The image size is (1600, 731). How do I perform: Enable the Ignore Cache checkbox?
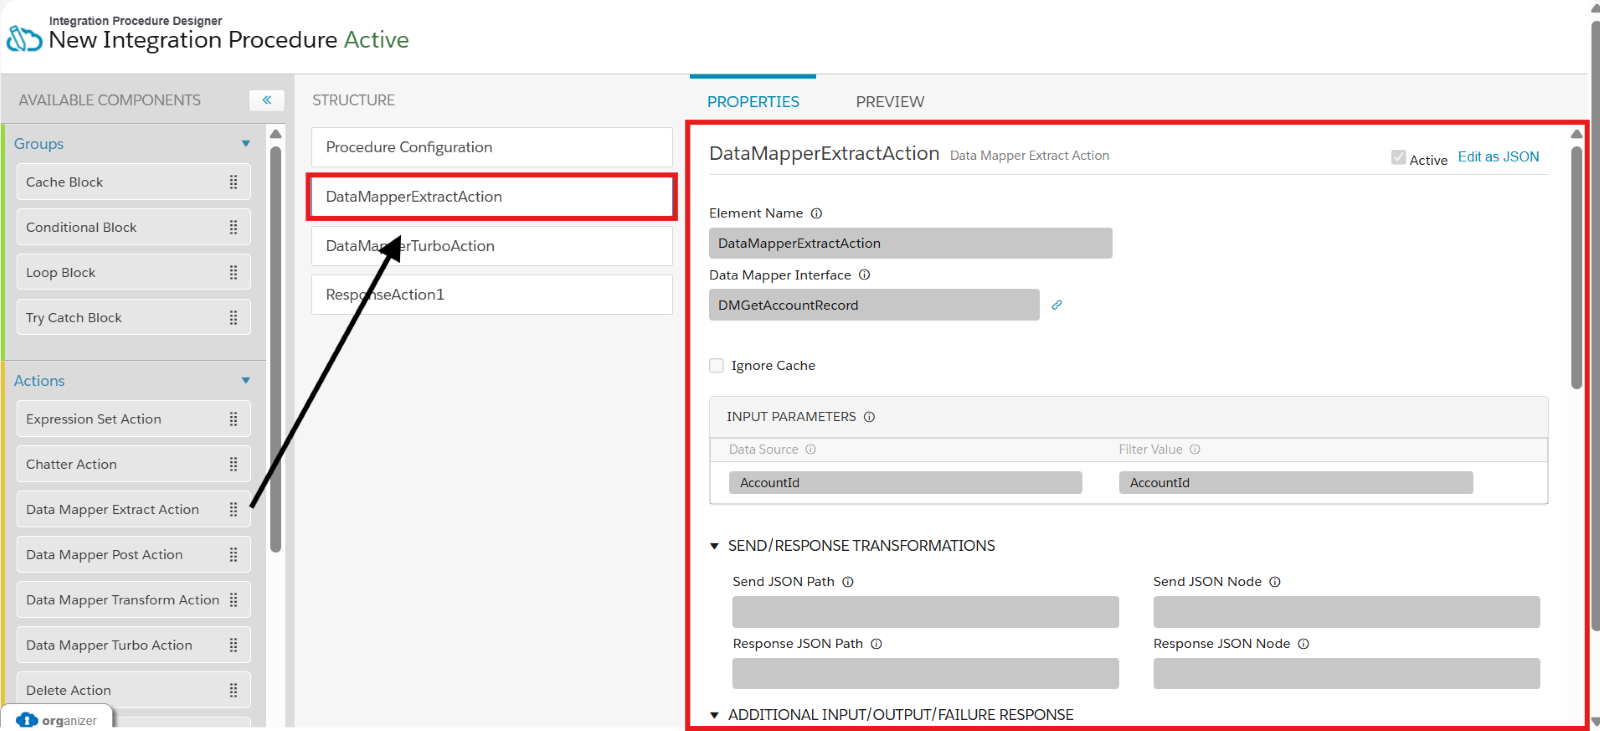pyautogui.click(x=716, y=366)
